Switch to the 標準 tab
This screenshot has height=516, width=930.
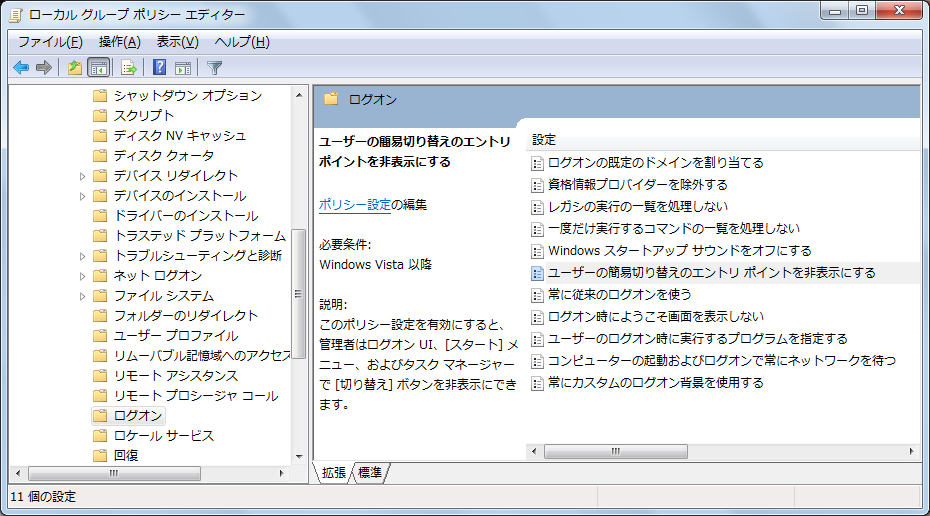point(370,473)
